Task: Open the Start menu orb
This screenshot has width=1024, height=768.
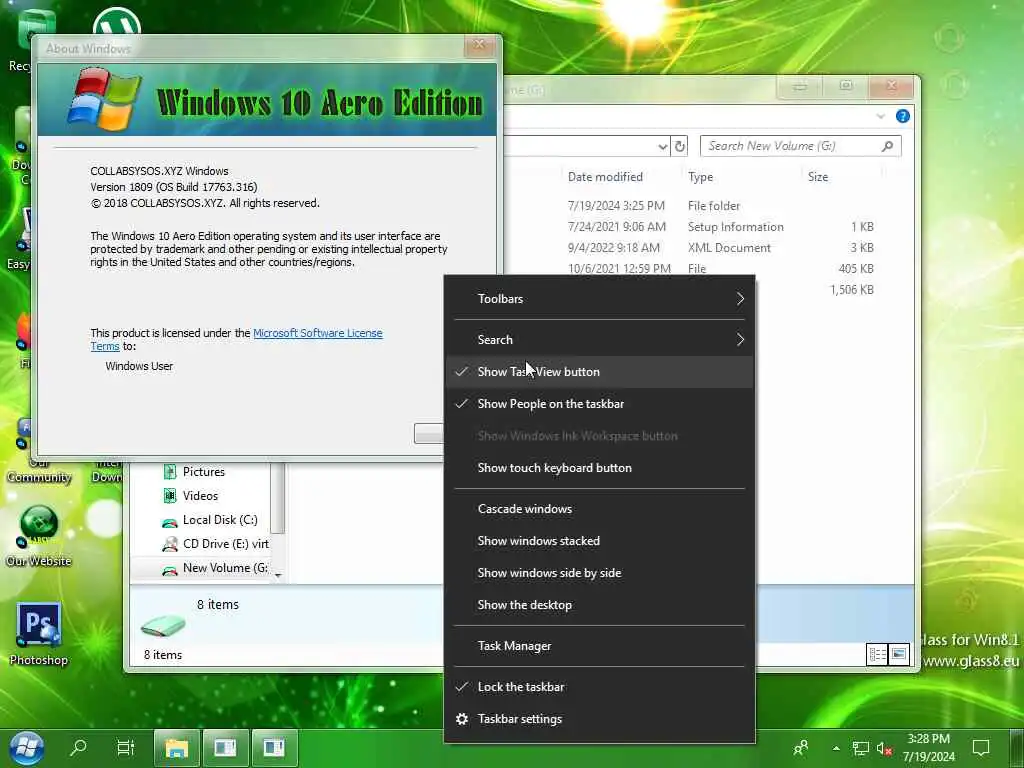Action: [27, 748]
